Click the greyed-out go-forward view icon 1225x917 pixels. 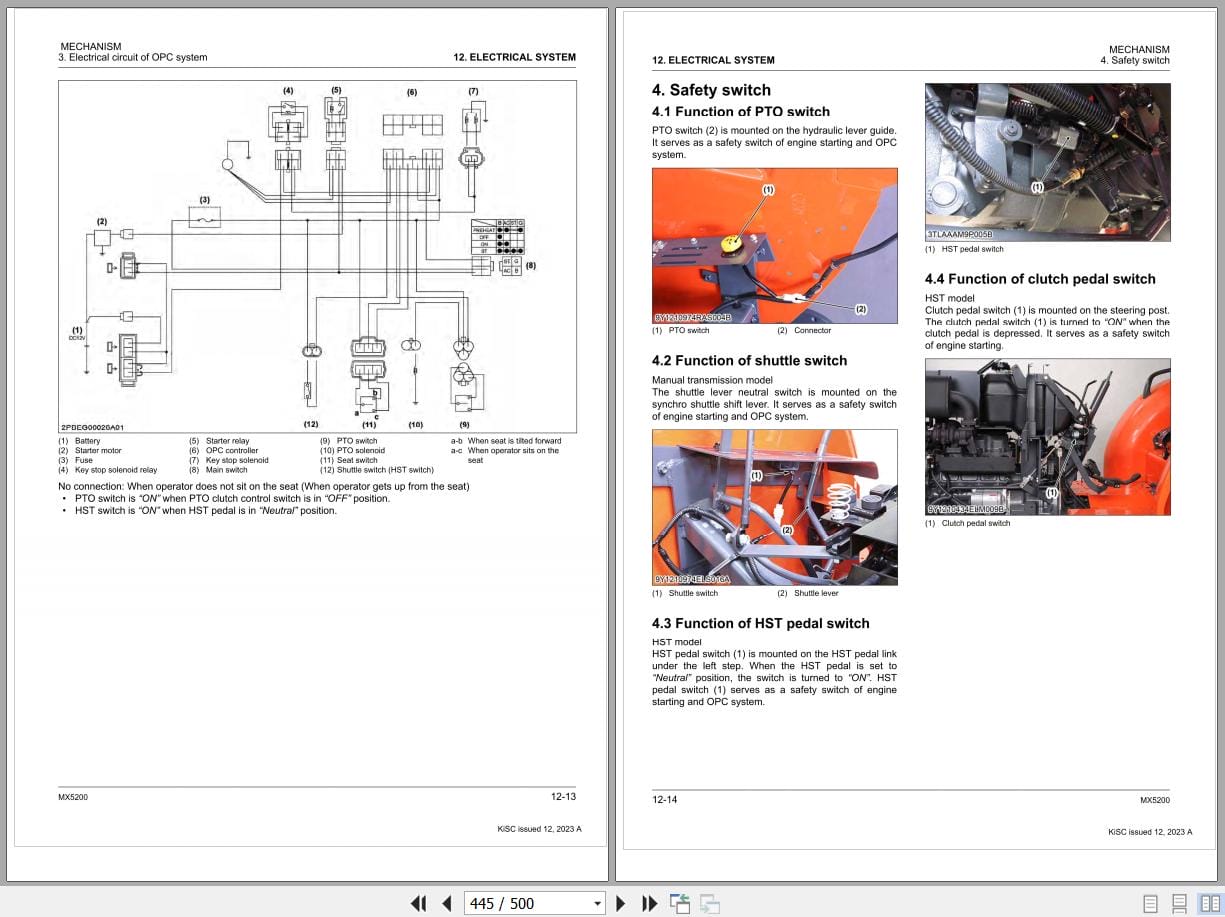(x=709, y=903)
